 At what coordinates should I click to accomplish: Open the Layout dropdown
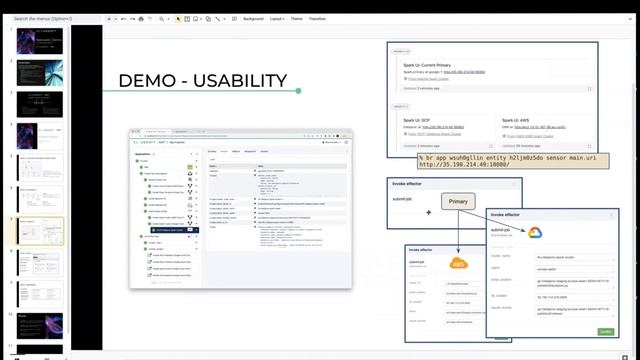click(x=277, y=19)
